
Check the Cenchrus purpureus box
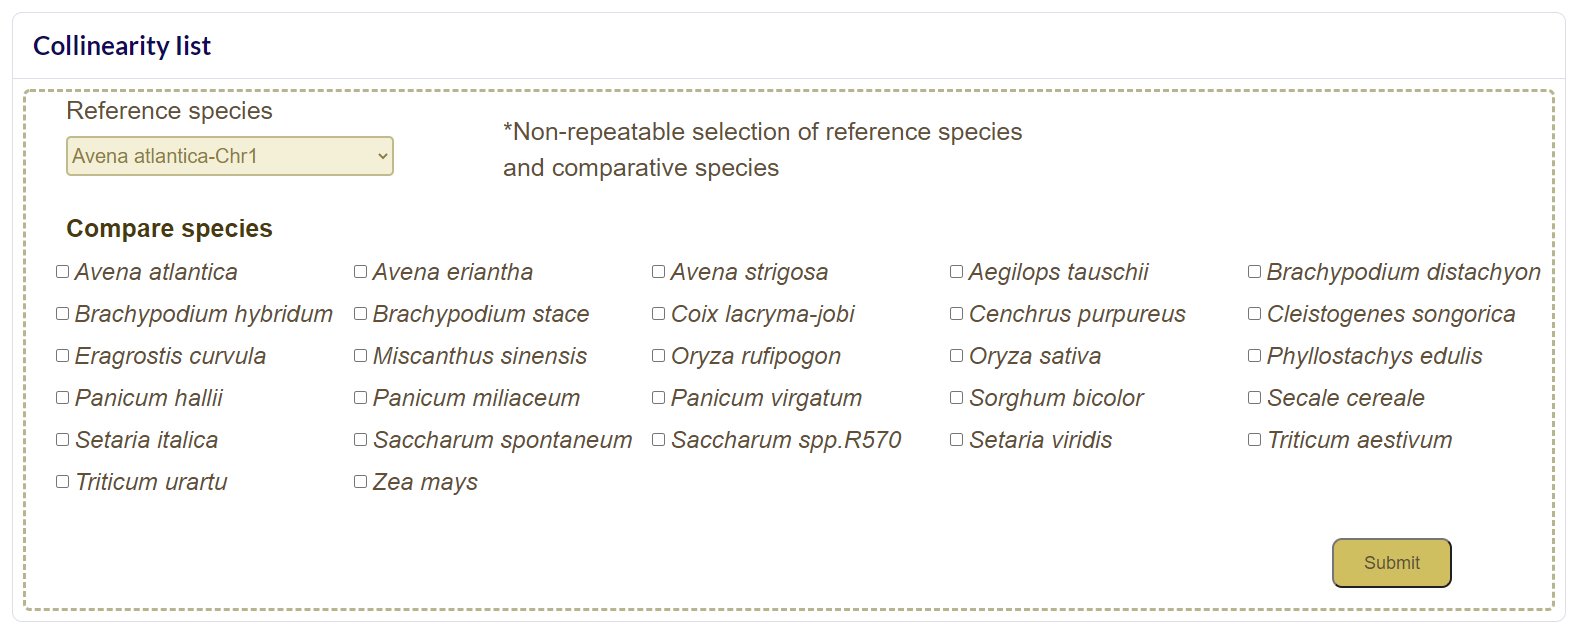tap(957, 314)
